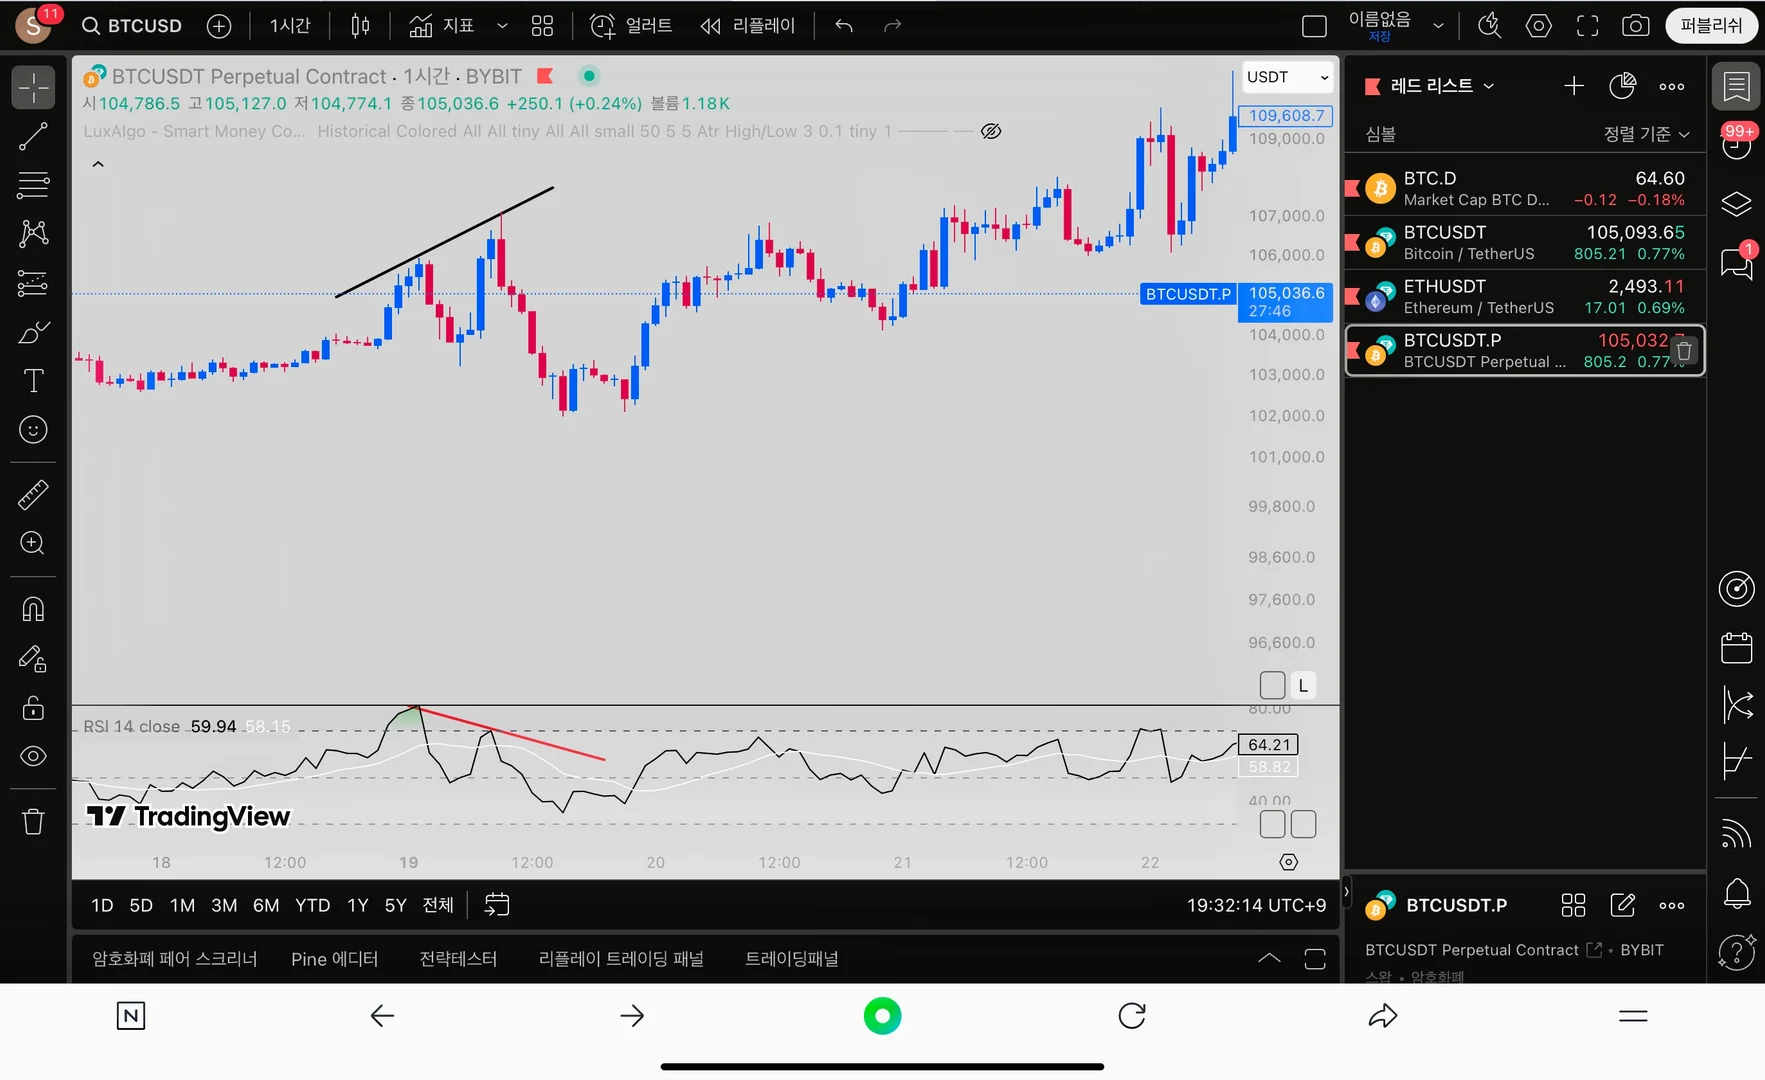Open the 전략테스터 tab
Image resolution: width=1765 pixels, height=1080 pixels.
tap(458, 959)
